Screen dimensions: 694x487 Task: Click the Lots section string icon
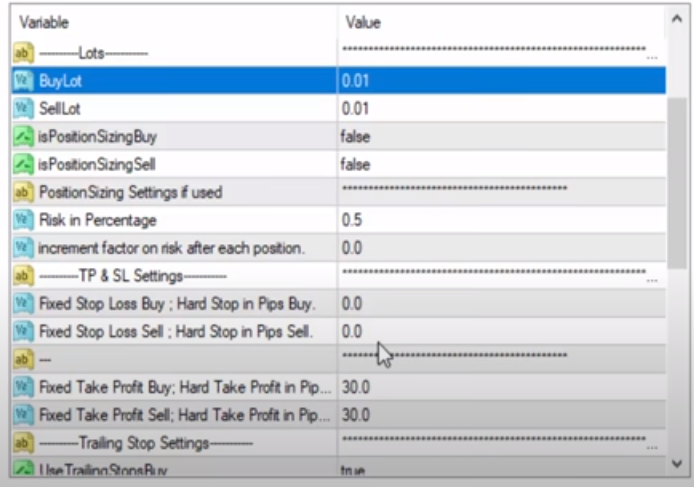23,53
